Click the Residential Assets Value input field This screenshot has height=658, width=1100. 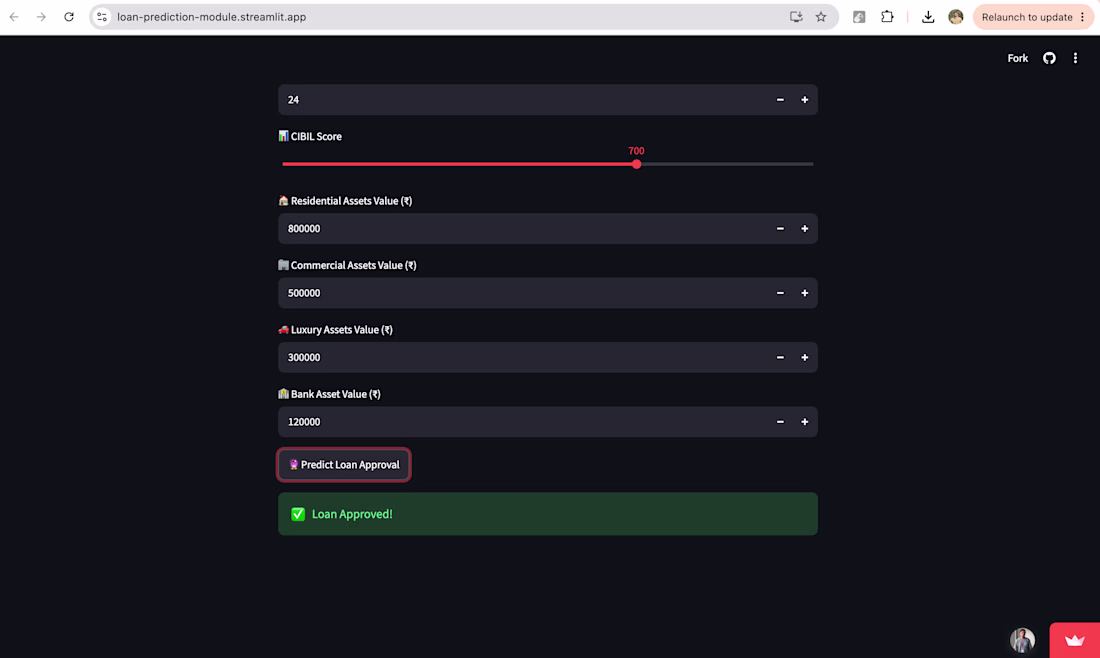(523, 229)
